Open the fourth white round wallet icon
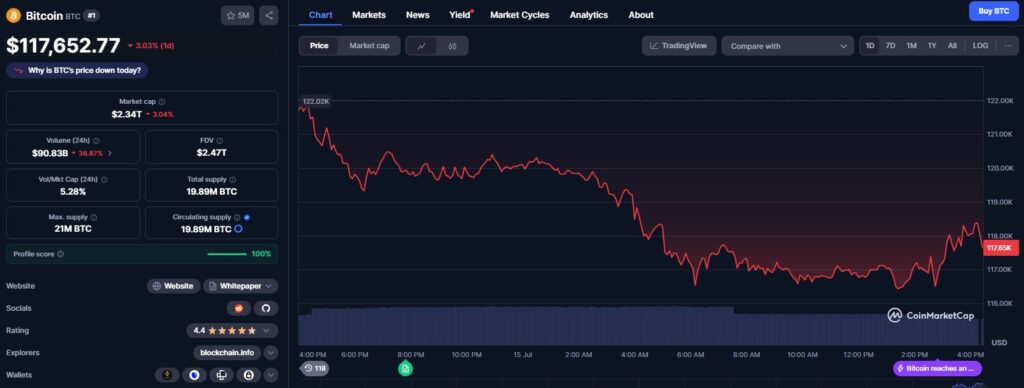 point(249,375)
